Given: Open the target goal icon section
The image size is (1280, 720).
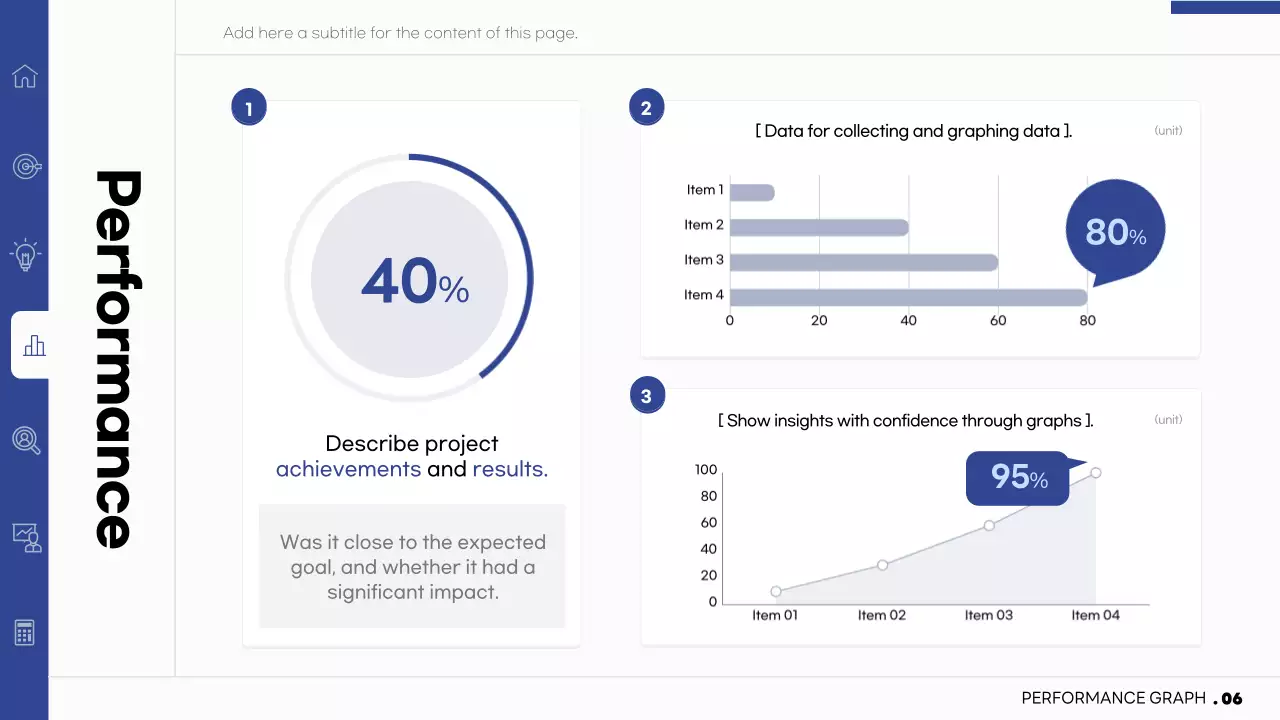Looking at the screenshot, I should click(26, 166).
